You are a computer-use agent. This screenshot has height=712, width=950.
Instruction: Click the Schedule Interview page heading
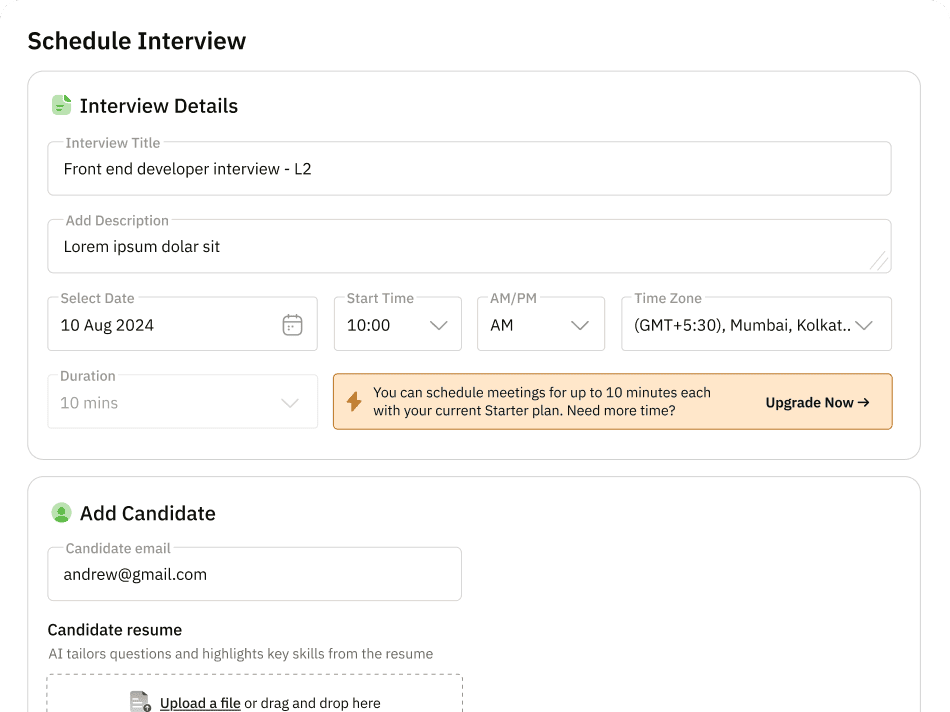[x=137, y=41]
